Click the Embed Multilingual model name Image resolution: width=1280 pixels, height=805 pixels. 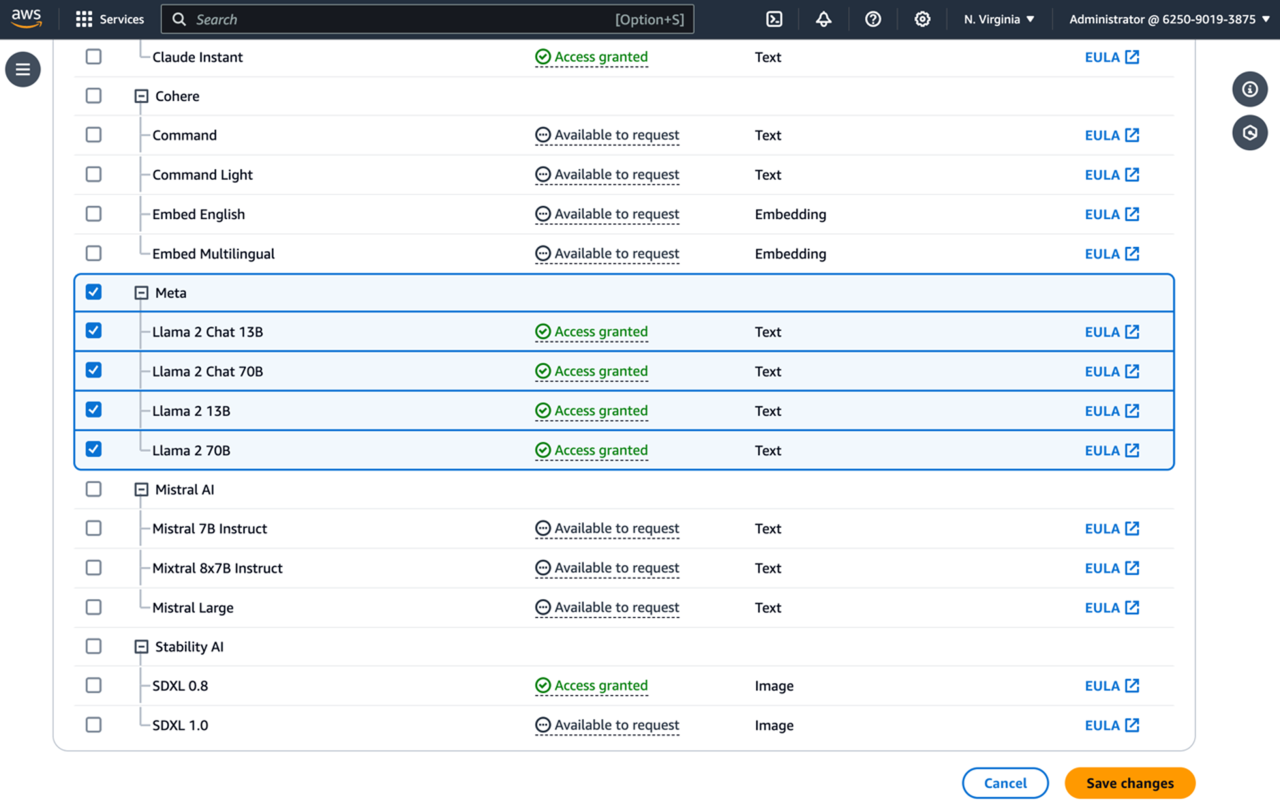pos(213,254)
